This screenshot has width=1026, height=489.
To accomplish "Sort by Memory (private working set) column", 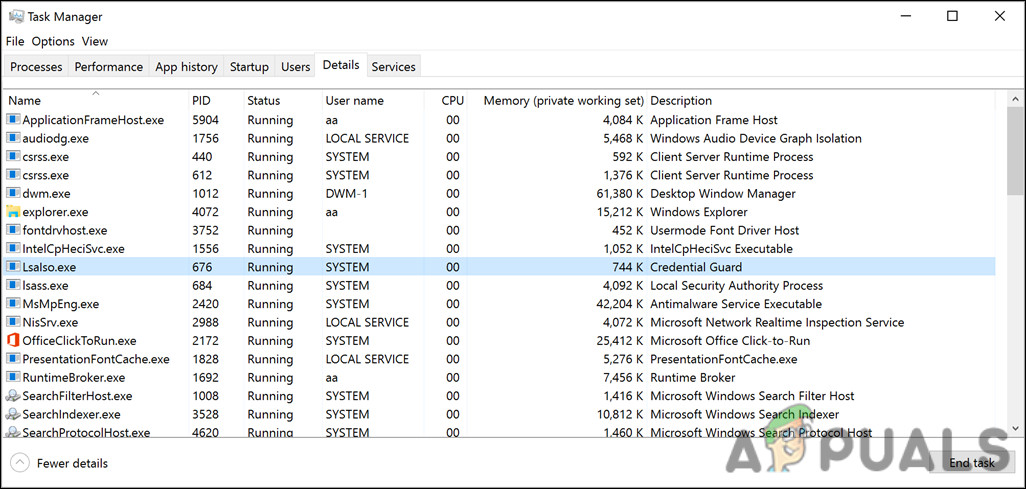I will coord(563,101).
